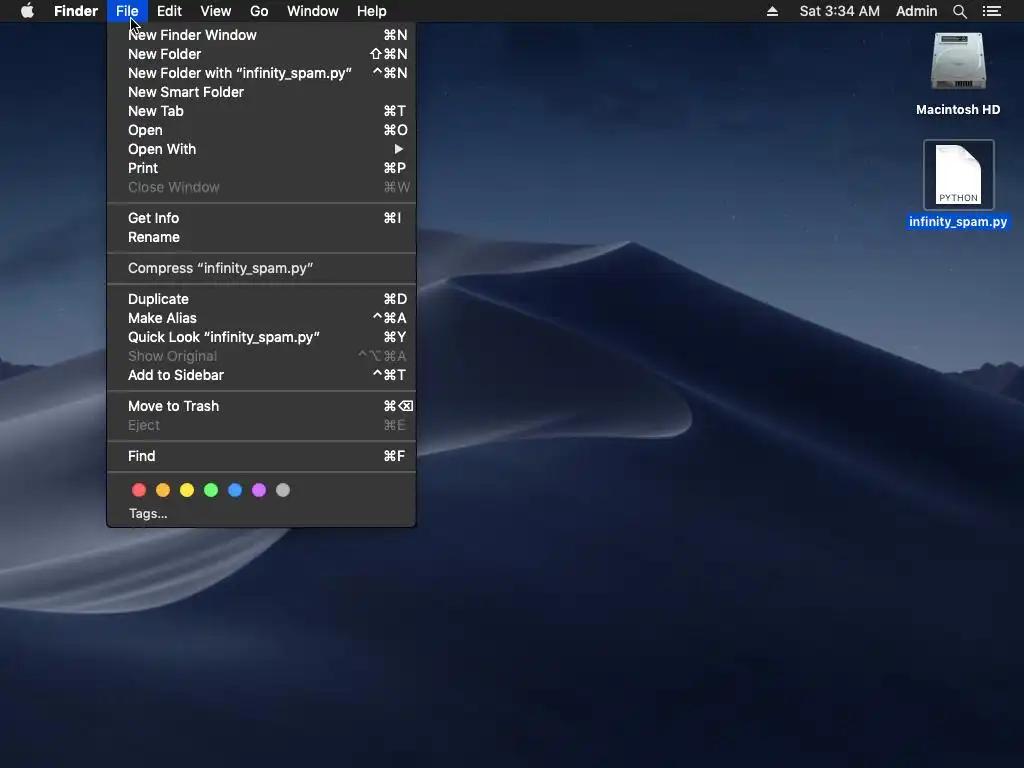The width and height of the screenshot is (1024, 768).
Task: Open the Window menu
Action: click(313, 11)
